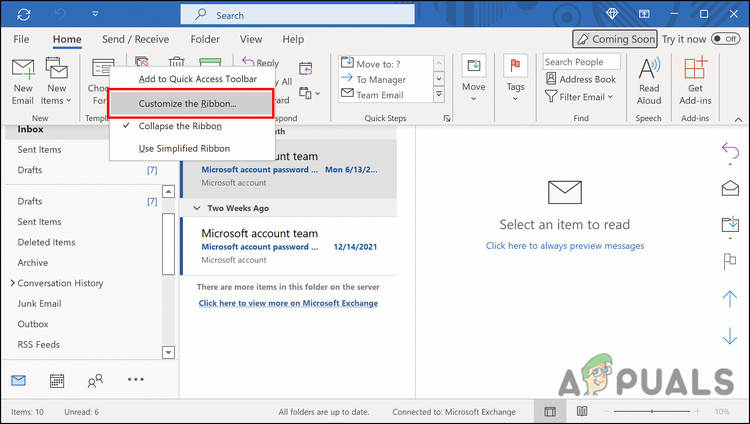Expand the Quick Steps gallery more arrow

click(439, 94)
